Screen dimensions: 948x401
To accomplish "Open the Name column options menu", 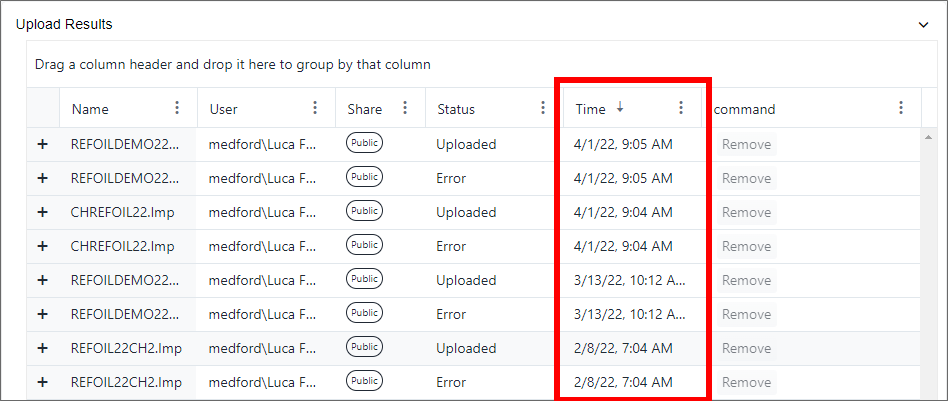I will pyautogui.click(x=178, y=108).
